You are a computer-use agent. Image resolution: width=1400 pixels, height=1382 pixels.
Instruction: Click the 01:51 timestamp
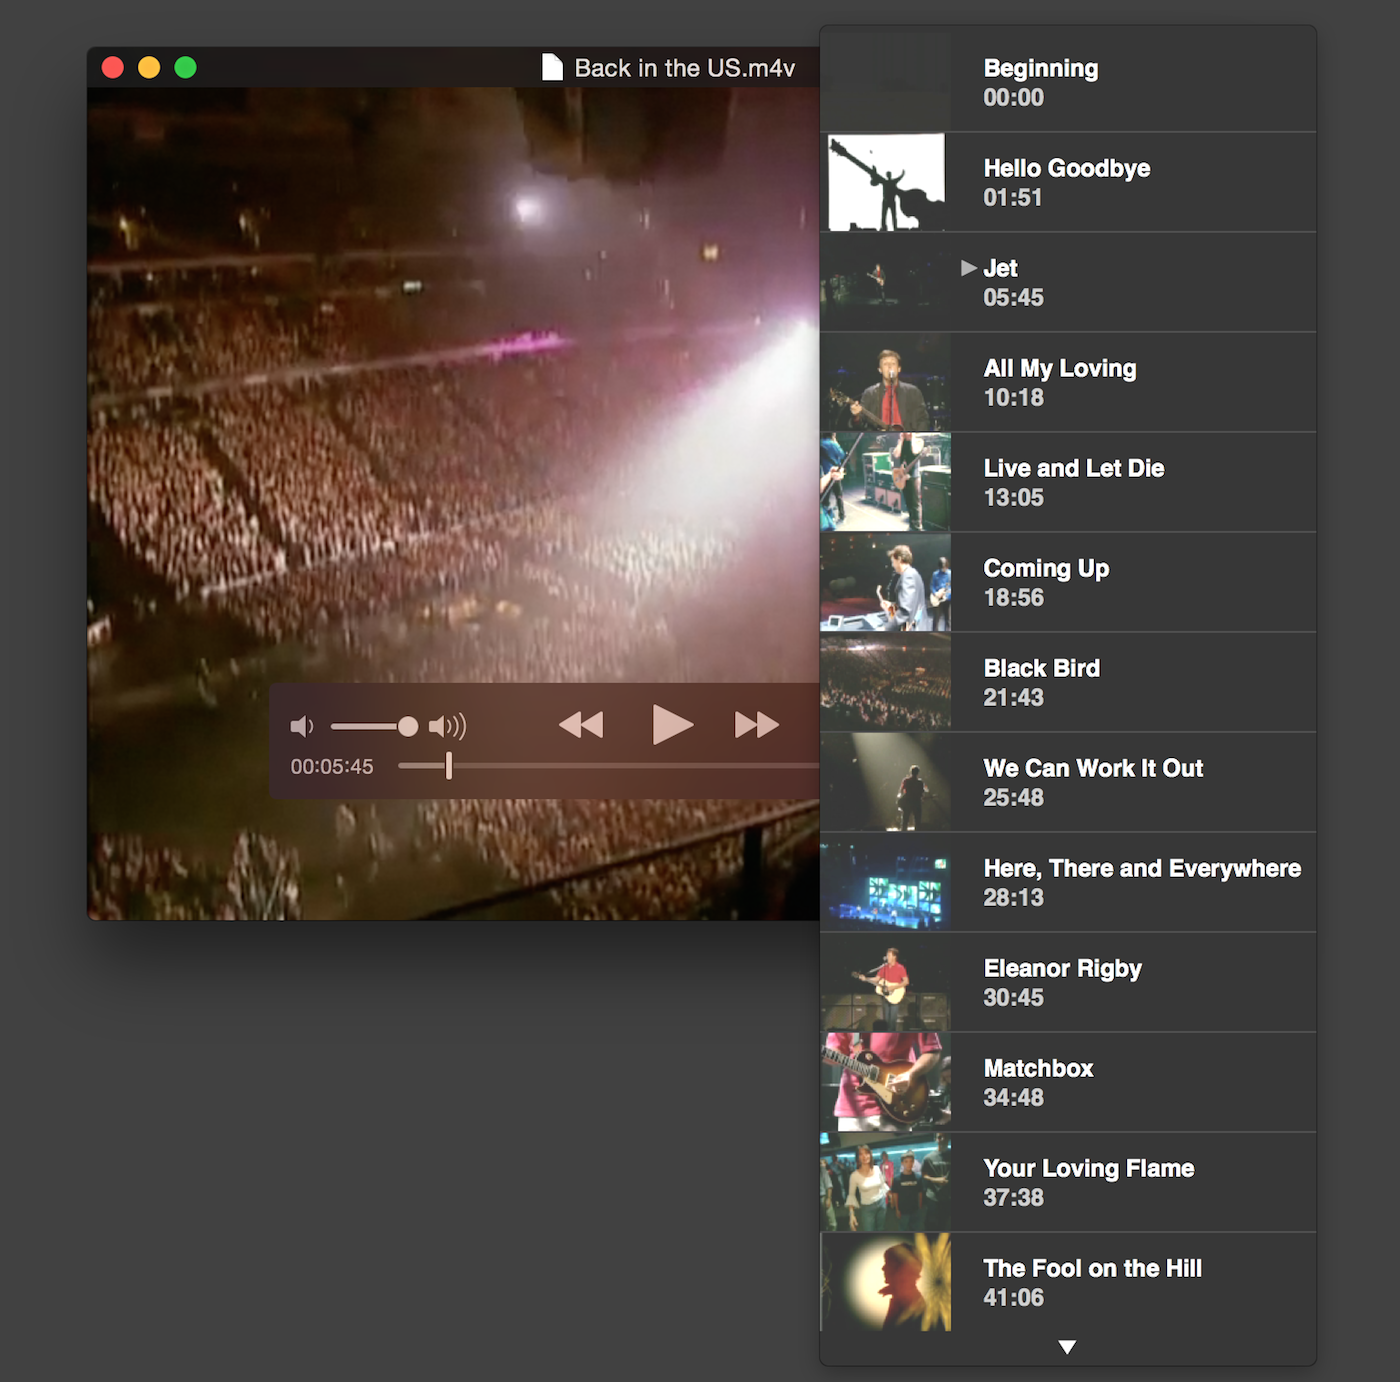[1013, 197]
